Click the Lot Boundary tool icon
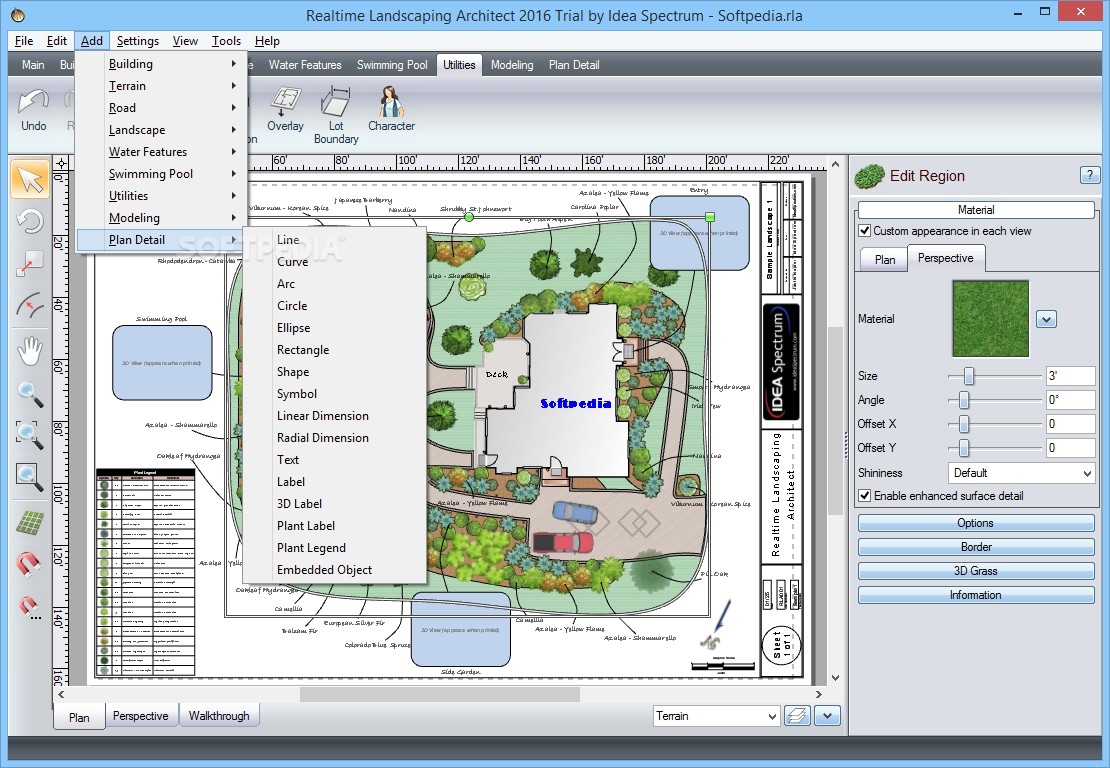1110x768 pixels. click(x=336, y=115)
